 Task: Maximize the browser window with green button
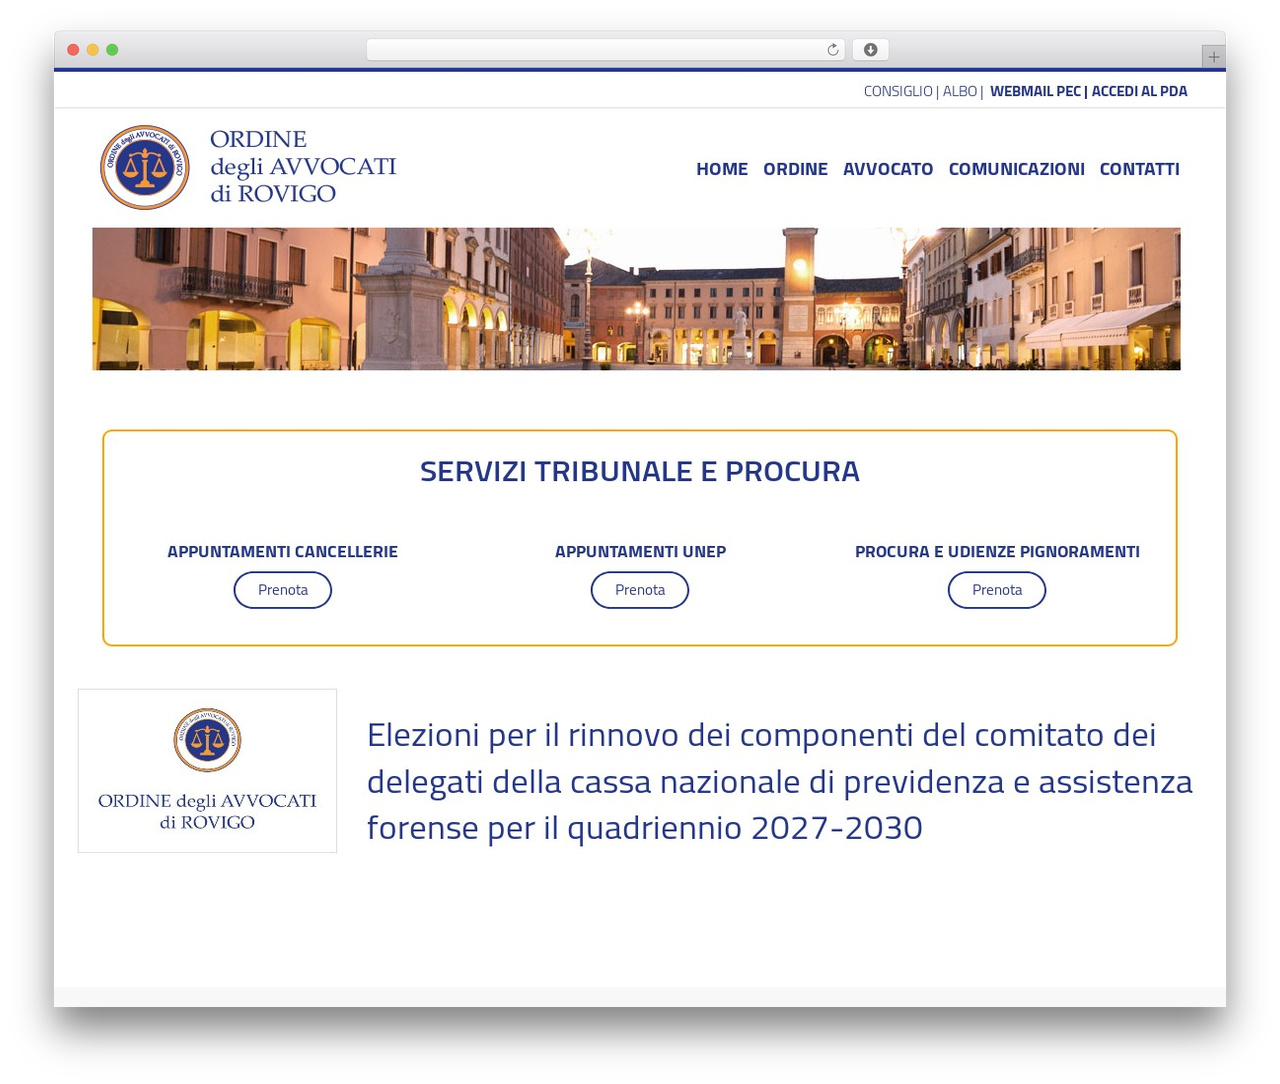tap(112, 50)
